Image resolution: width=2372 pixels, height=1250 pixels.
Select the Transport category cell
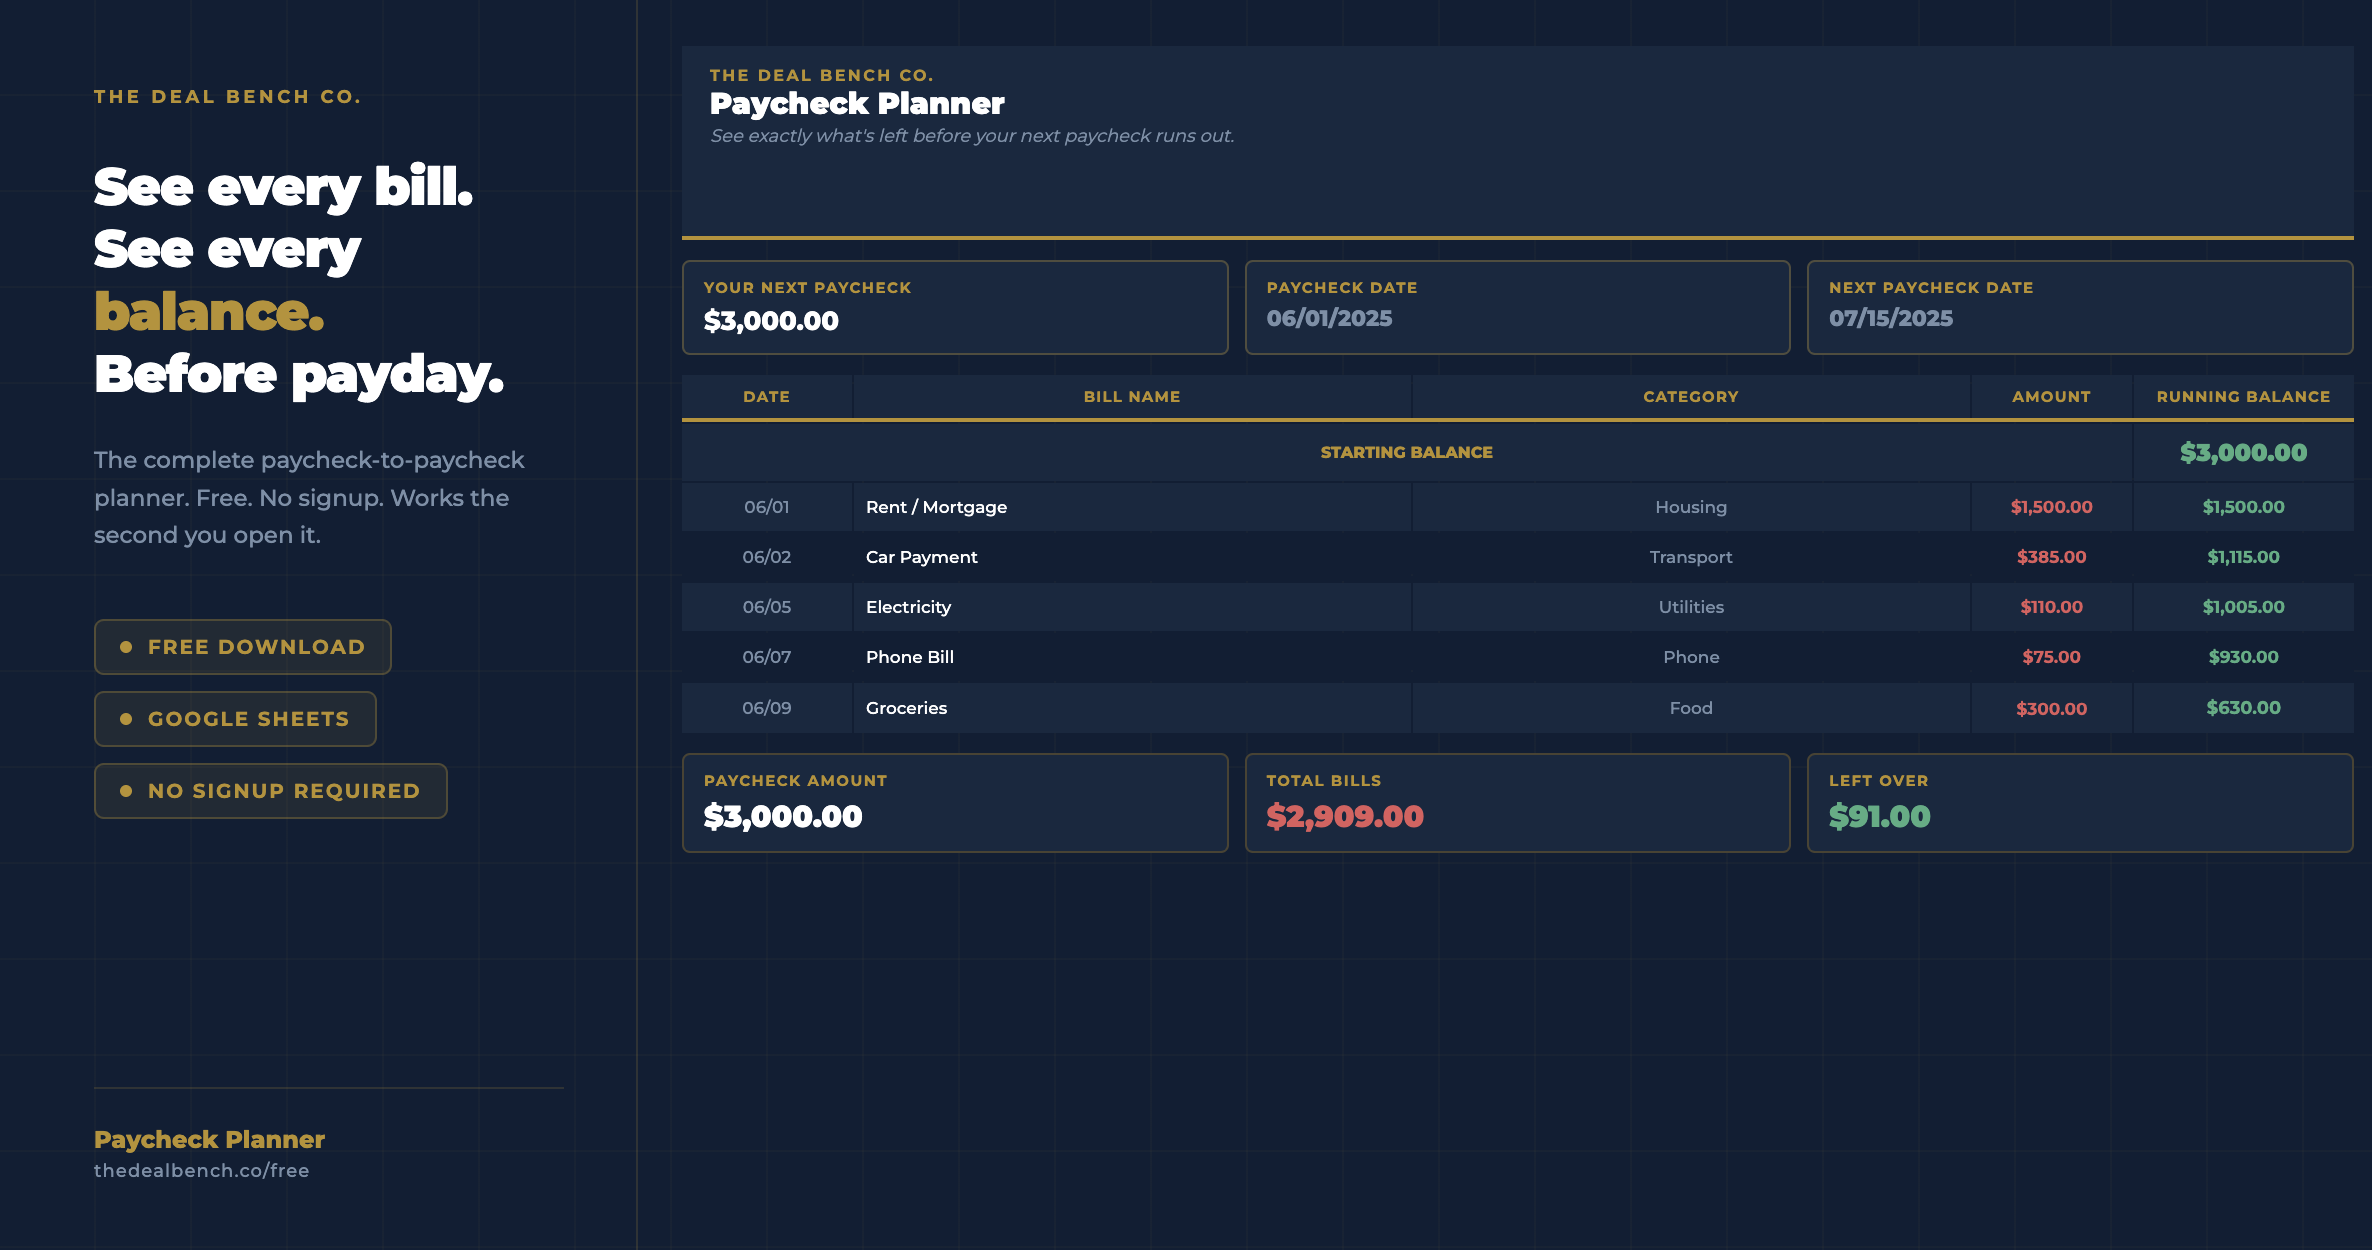(1691, 557)
